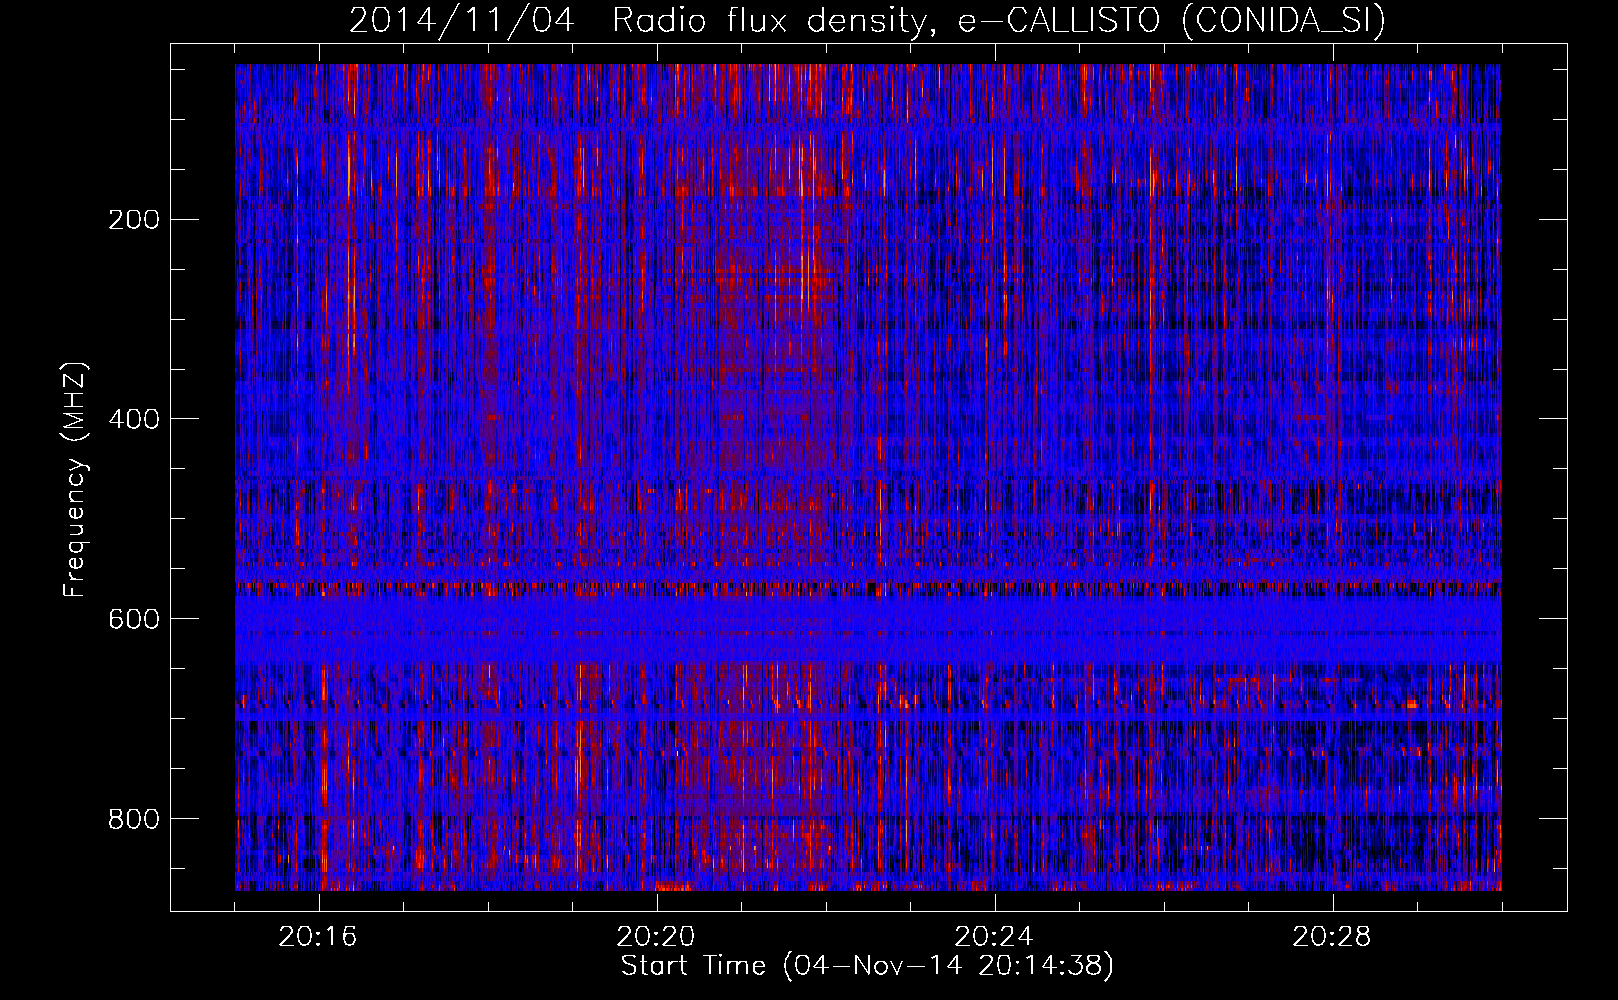The image size is (1618, 1000).
Task: Click the 600 frequency tick label
Action: [133, 619]
